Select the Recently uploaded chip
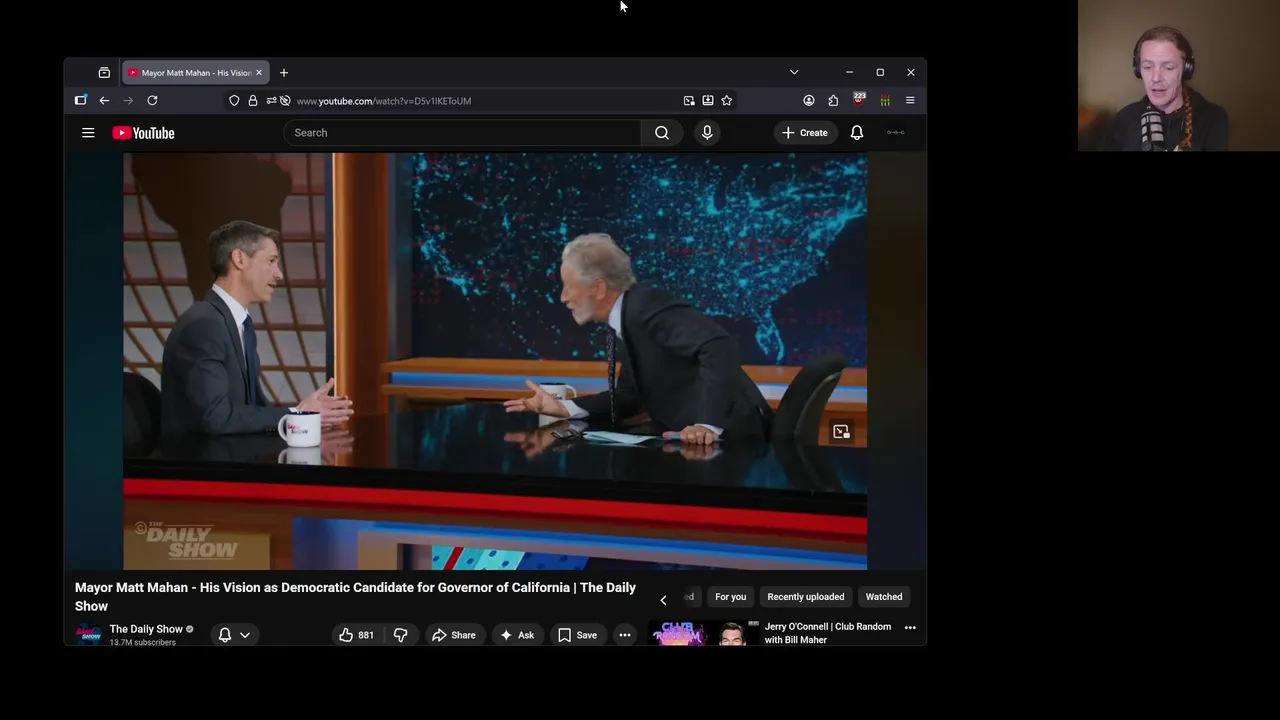The image size is (1280, 720). pyautogui.click(x=806, y=597)
